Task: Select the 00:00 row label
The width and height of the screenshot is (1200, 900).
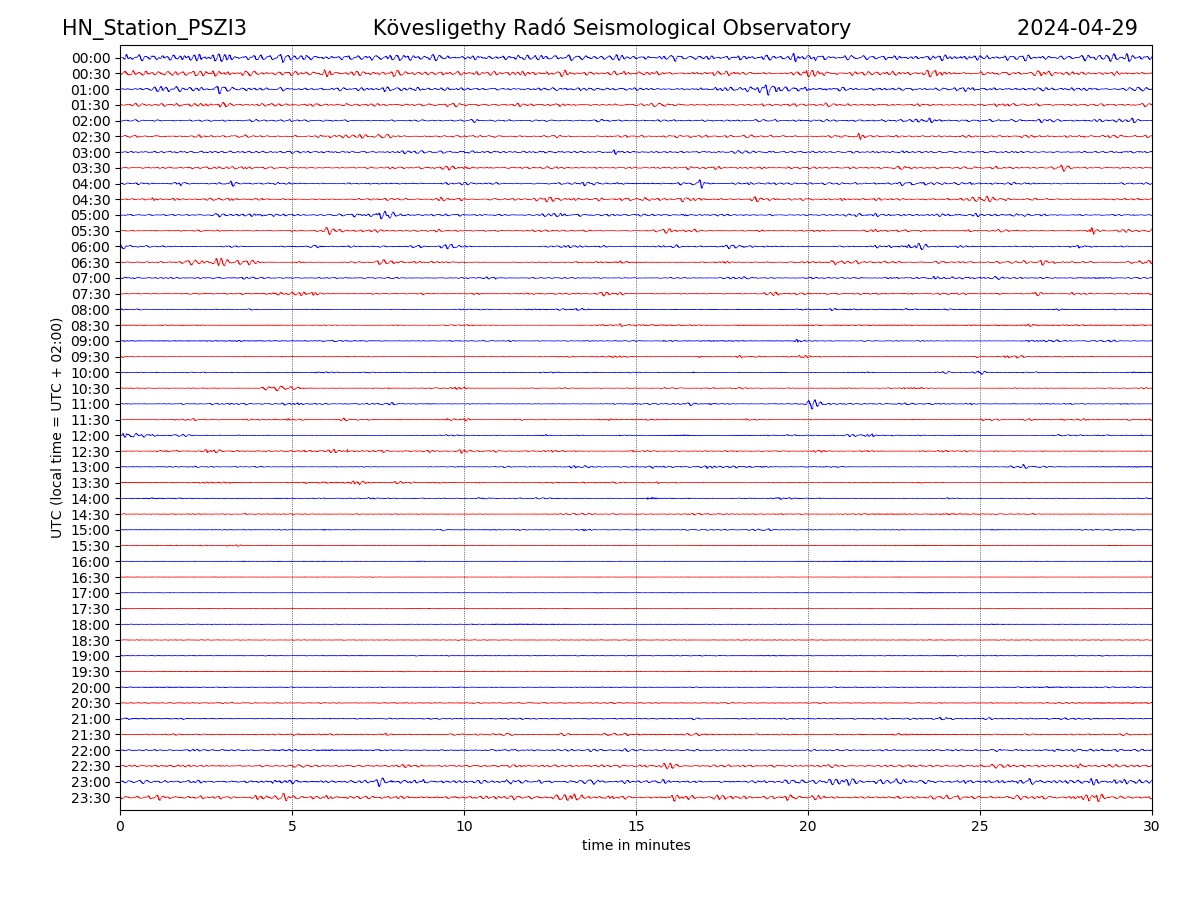Action: (91, 58)
